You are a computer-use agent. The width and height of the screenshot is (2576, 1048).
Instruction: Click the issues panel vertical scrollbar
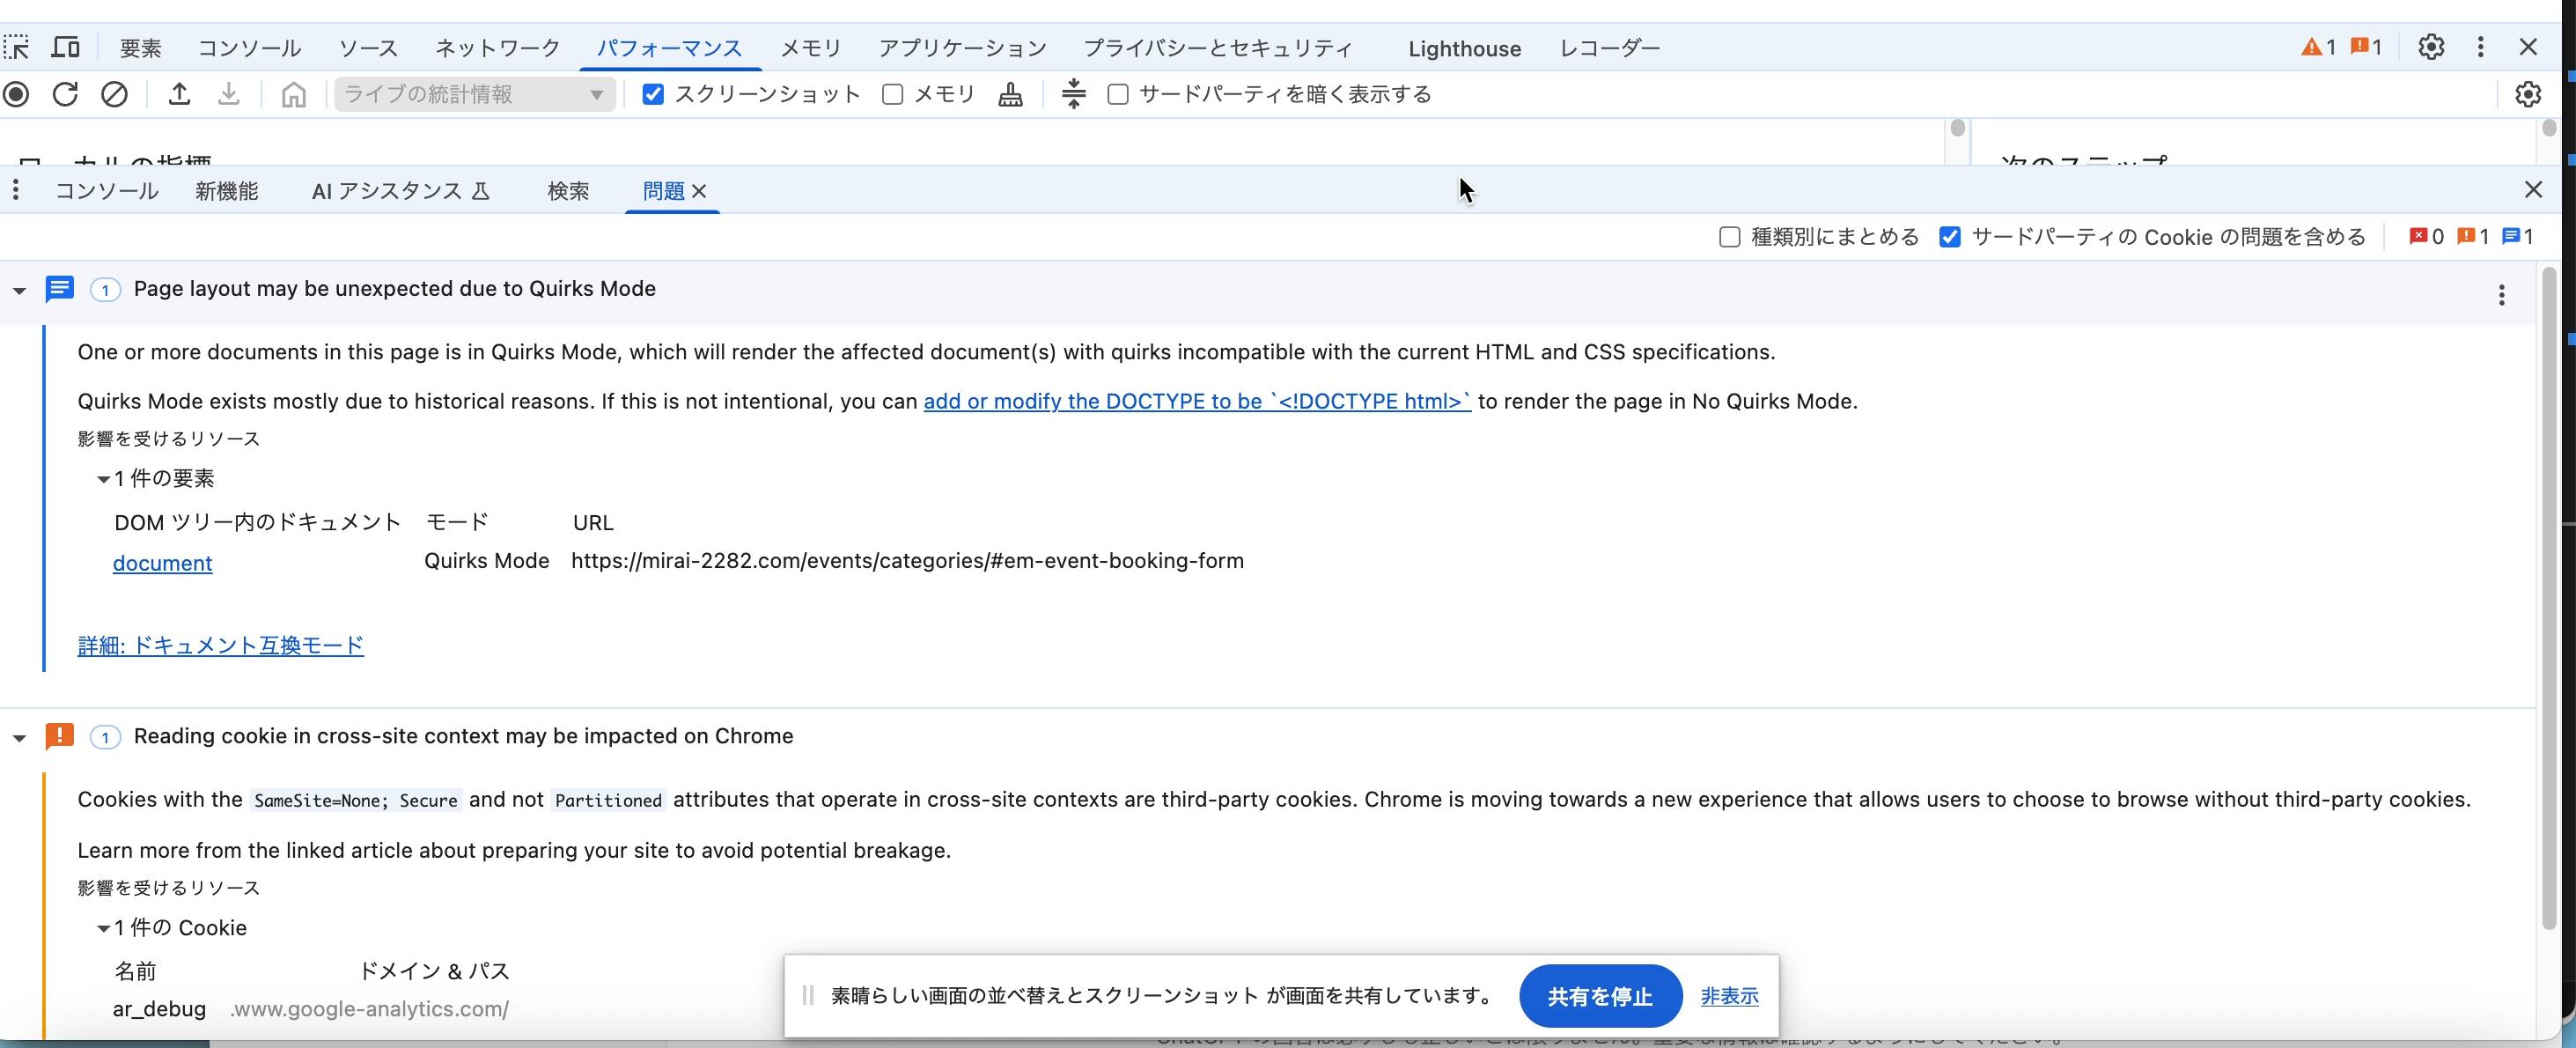[2548, 600]
